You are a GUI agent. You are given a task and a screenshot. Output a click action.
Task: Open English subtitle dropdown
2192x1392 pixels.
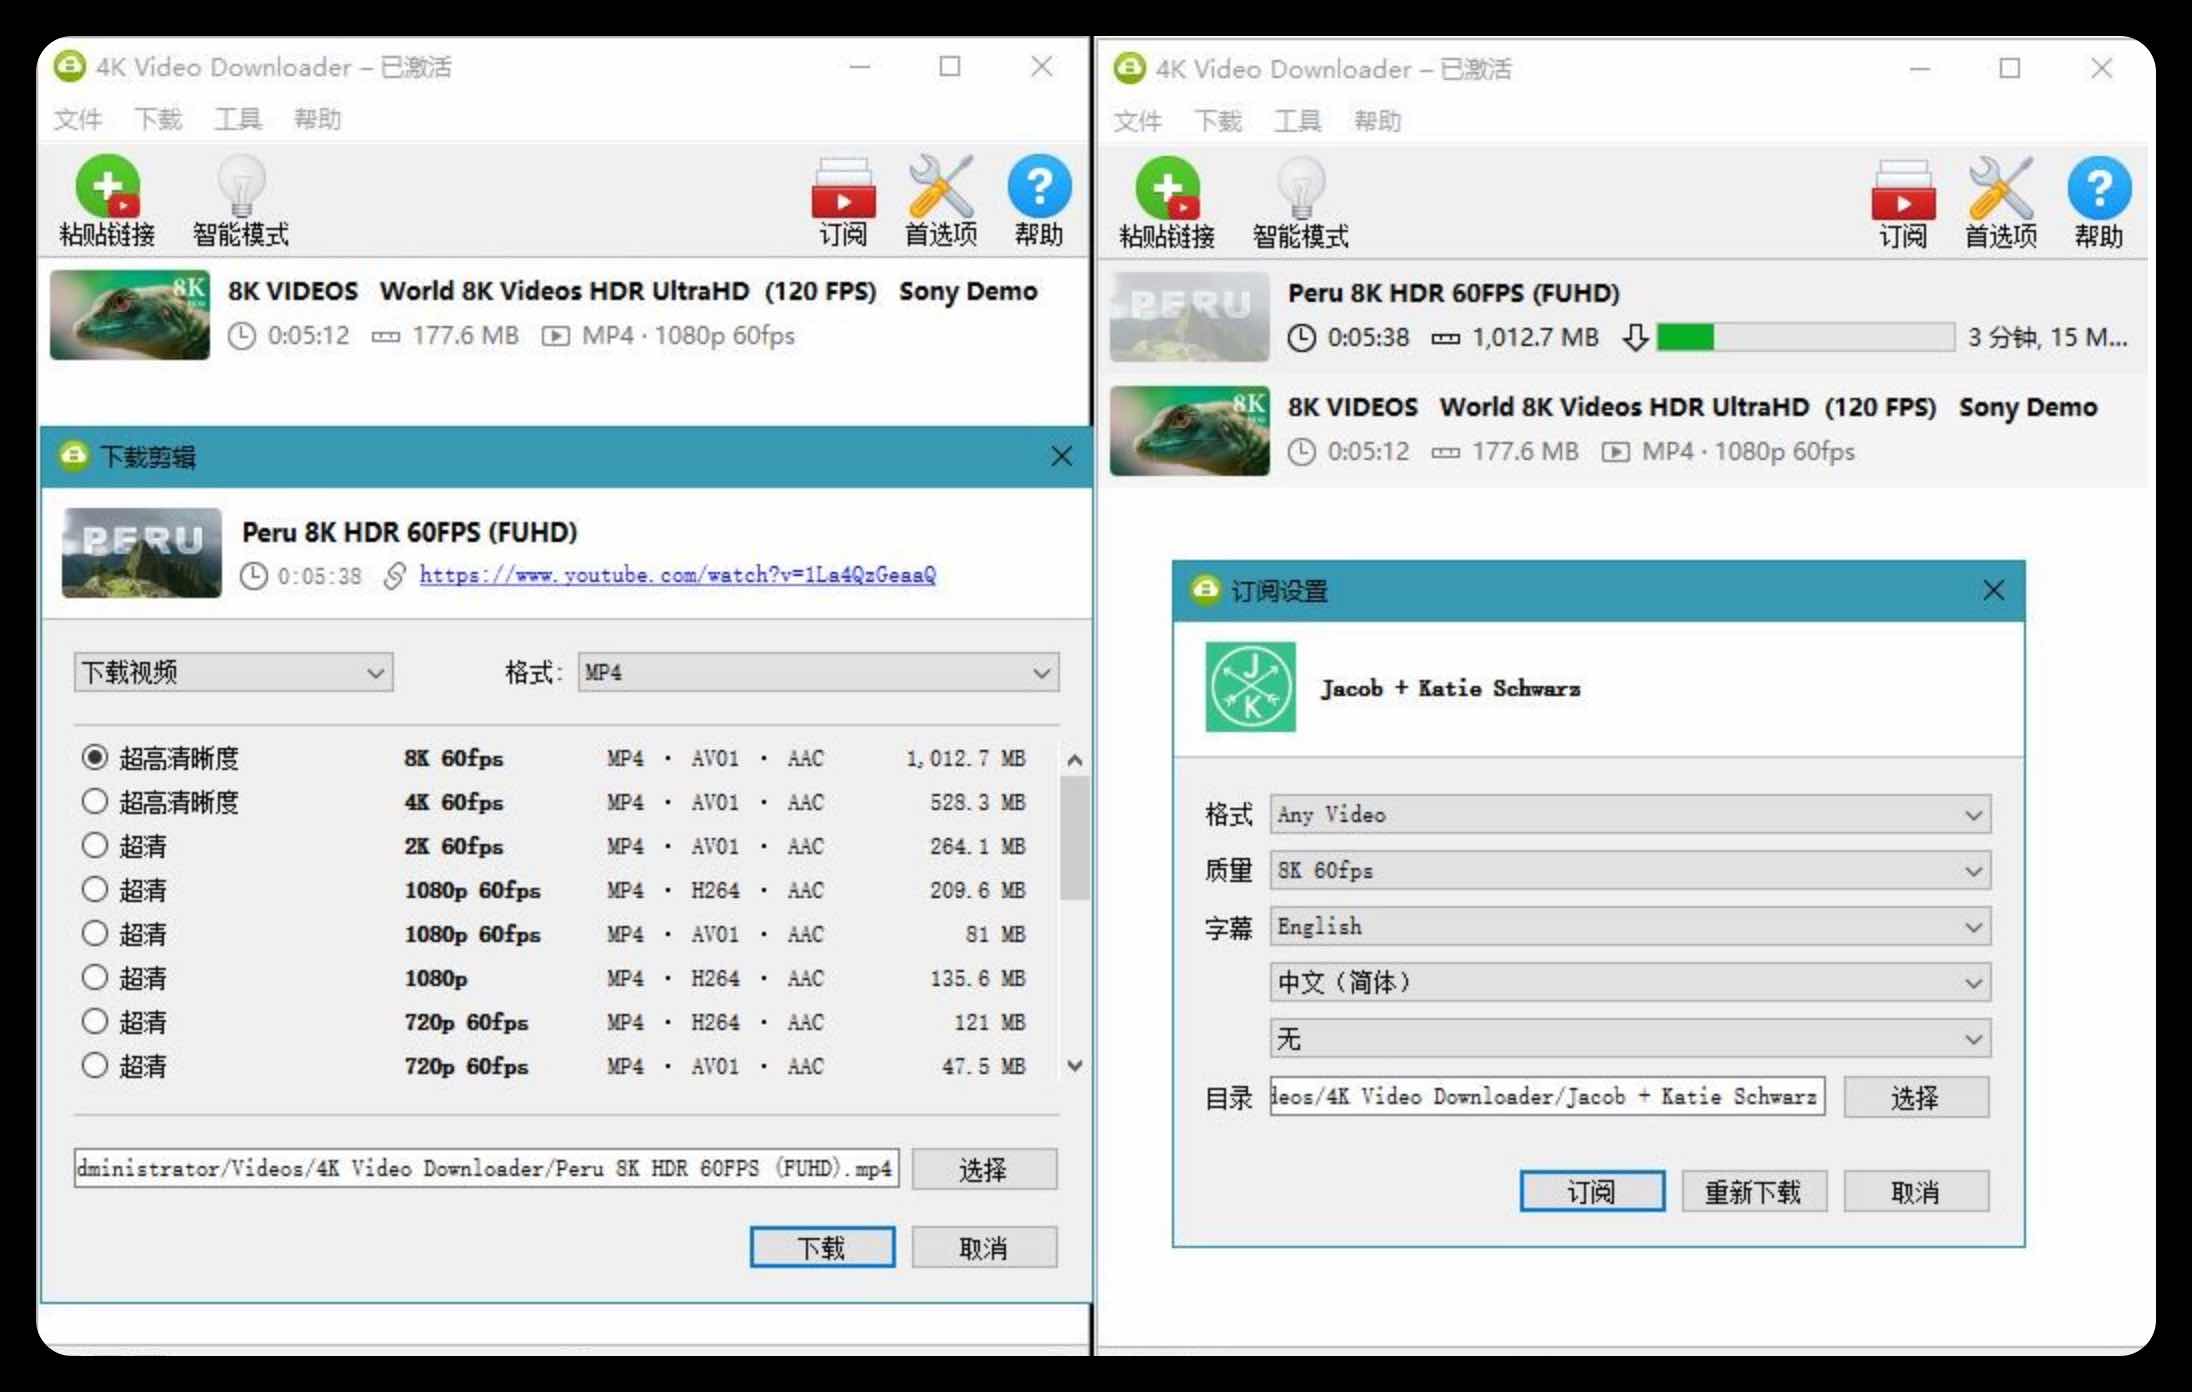point(1630,926)
